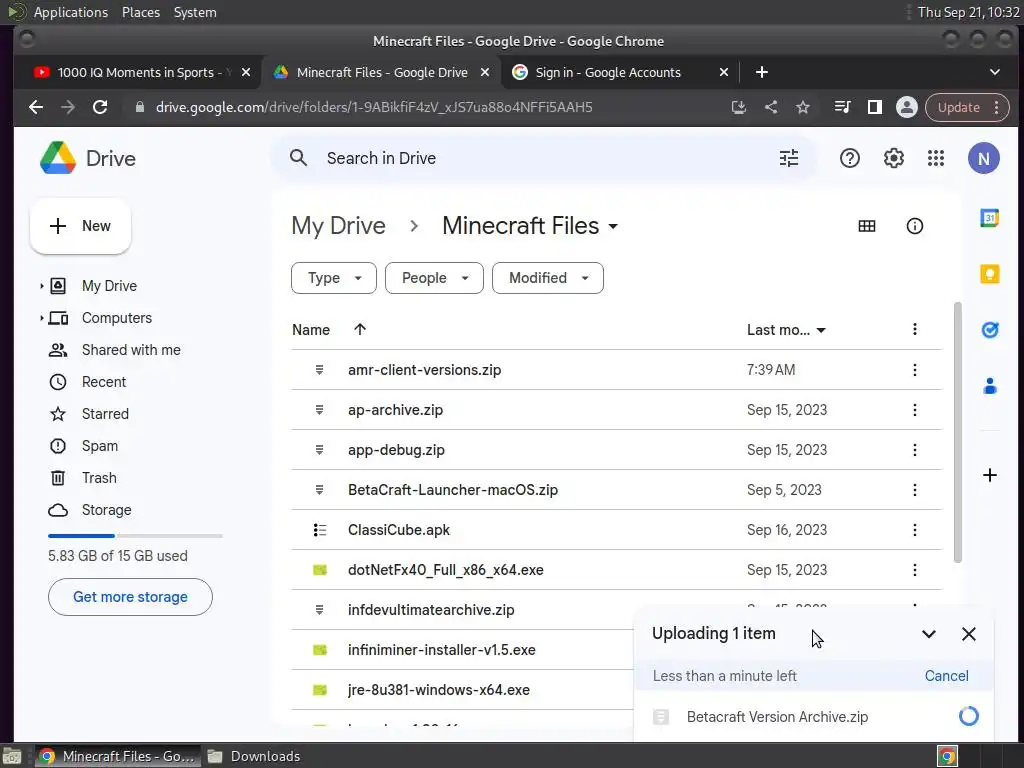The width and height of the screenshot is (1024, 768).
Task: Go to My Drive breadcrumb
Action: tap(338, 226)
